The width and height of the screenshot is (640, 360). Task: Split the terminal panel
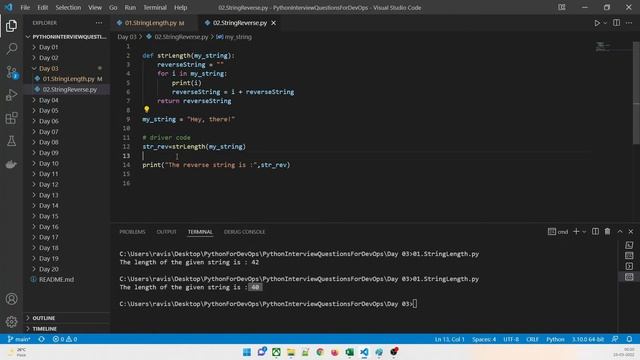coord(596,231)
